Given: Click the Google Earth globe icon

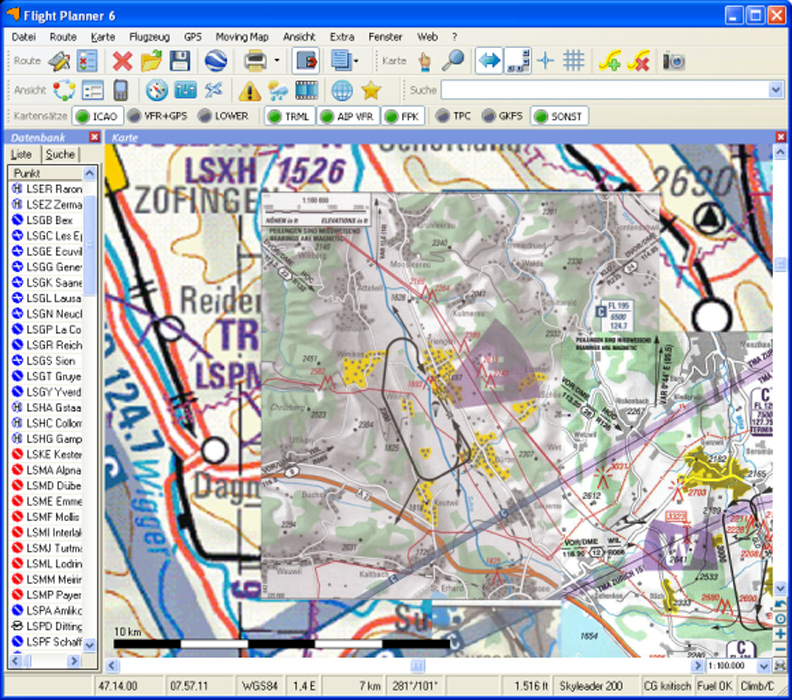Looking at the screenshot, I should [216, 61].
